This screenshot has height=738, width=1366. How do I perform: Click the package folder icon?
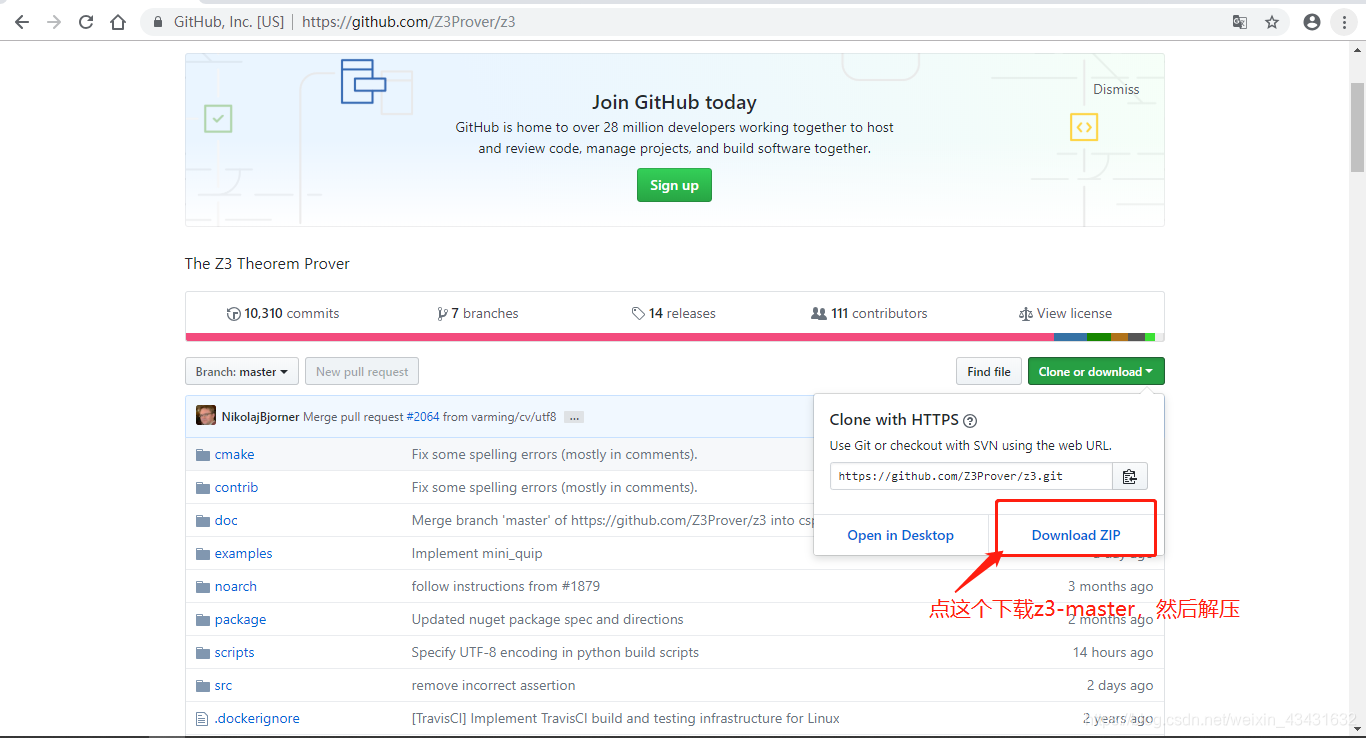point(203,619)
